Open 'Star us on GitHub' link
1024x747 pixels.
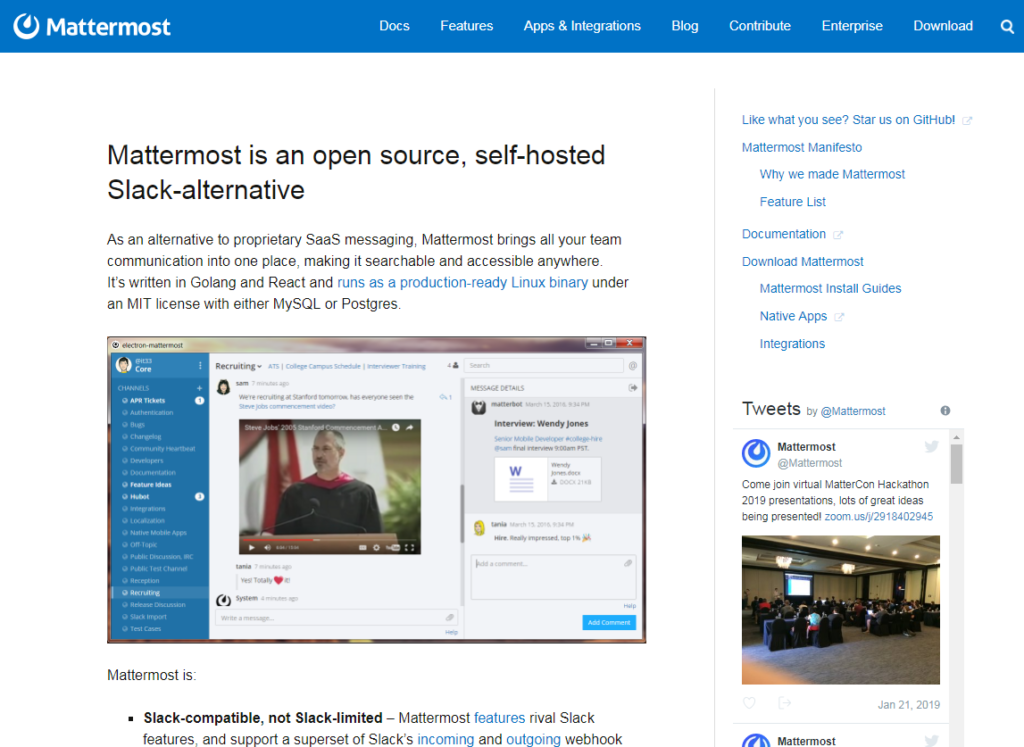click(848, 120)
